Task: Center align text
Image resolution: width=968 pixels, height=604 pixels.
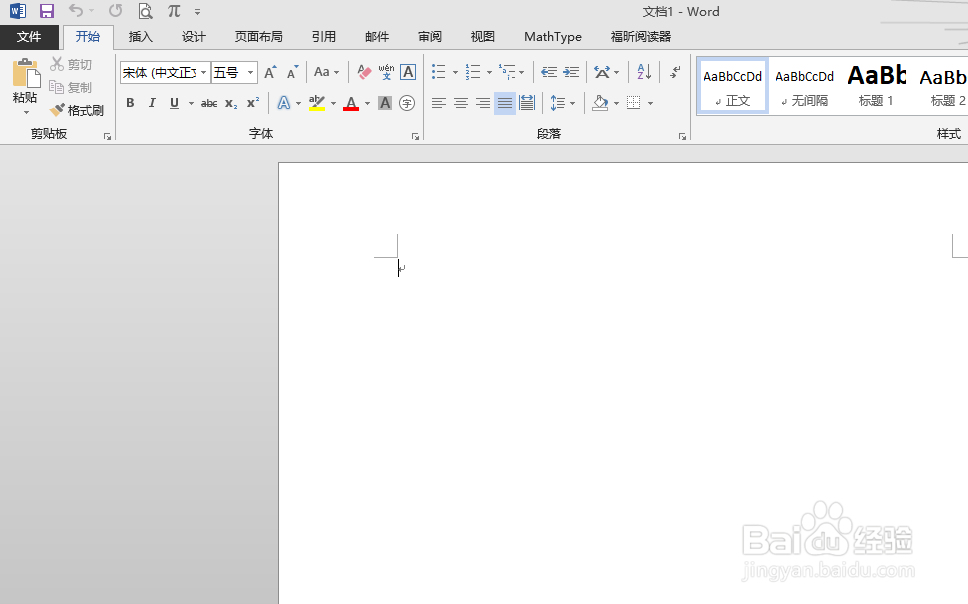Action: [x=461, y=103]
